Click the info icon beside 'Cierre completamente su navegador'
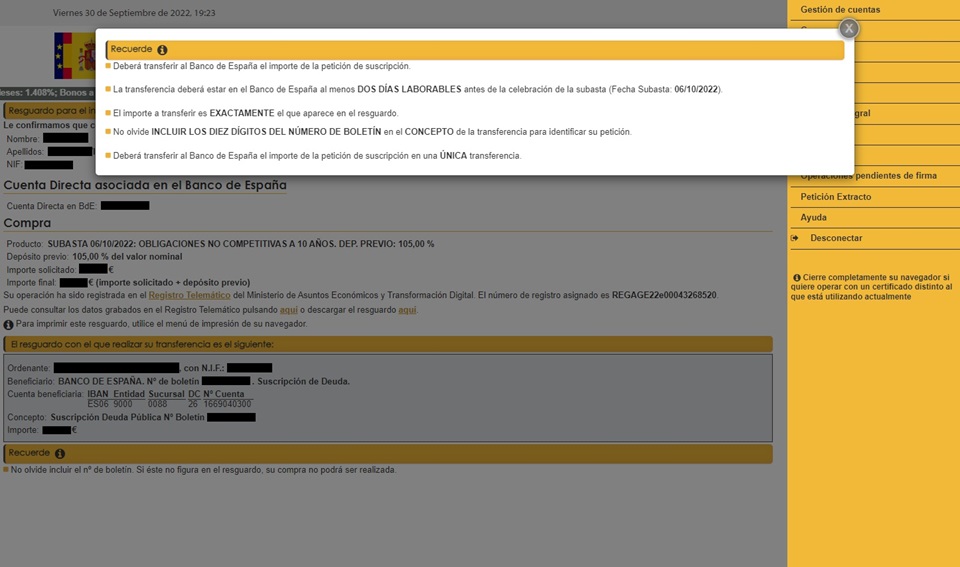The width and height of the screenshot is (960, 567). [797, 277]
